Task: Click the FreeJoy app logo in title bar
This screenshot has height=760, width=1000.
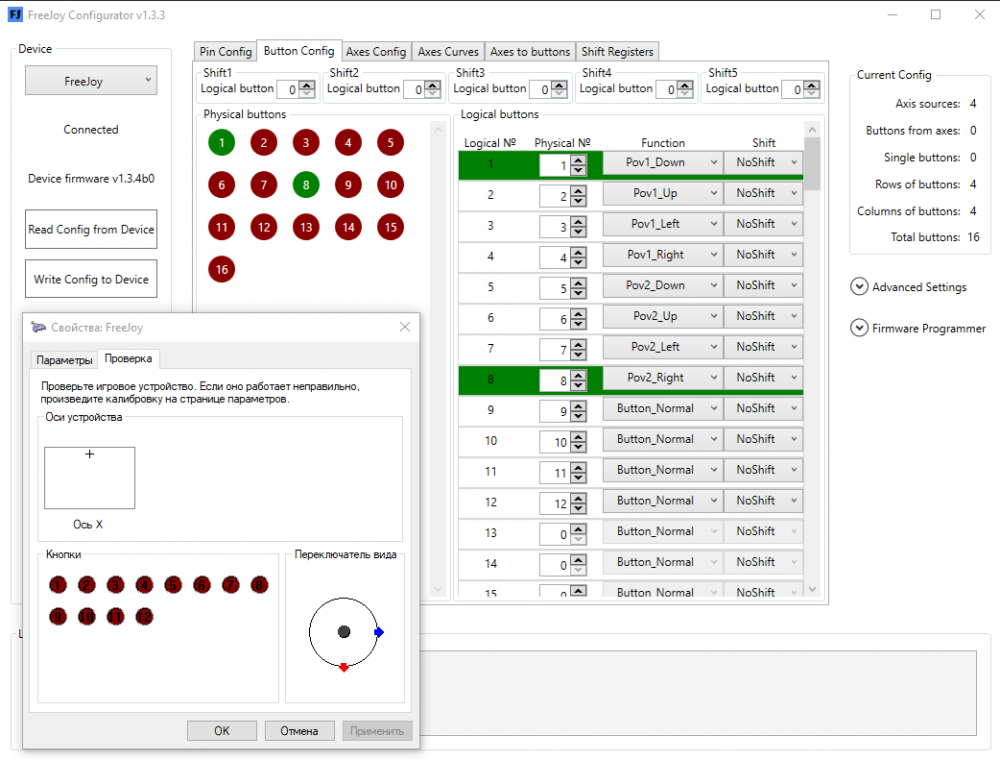Action: coord(15,14)
